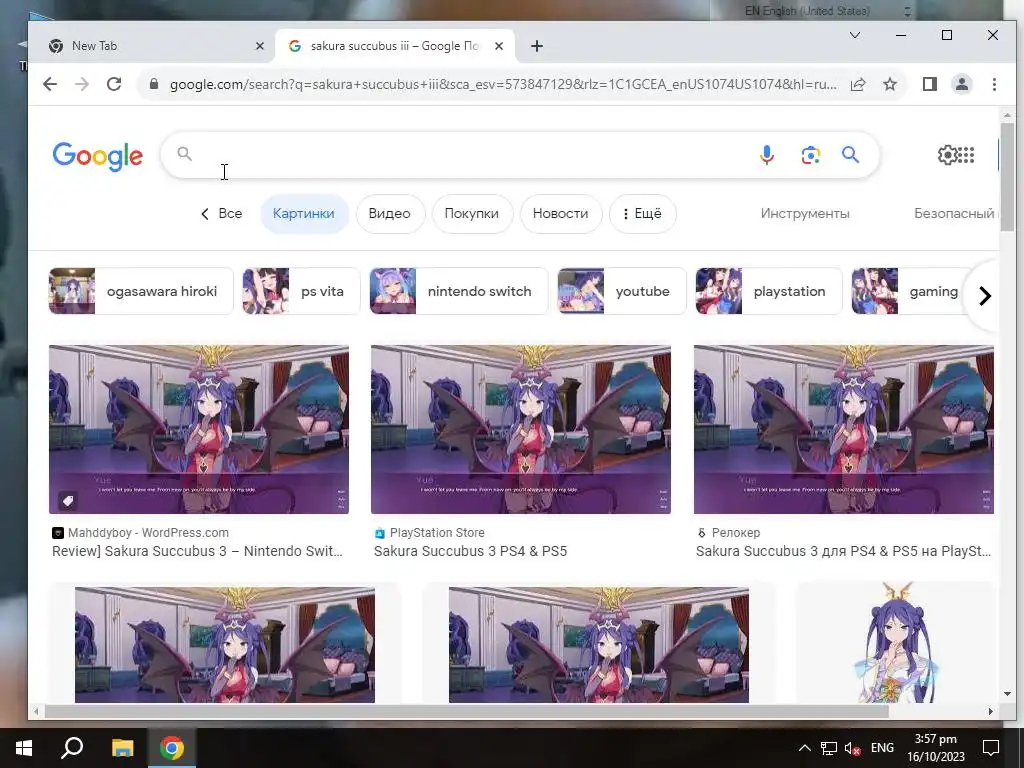Select the youtube suggestion chip
1024x768 pixels.
[x=622, y=291]
